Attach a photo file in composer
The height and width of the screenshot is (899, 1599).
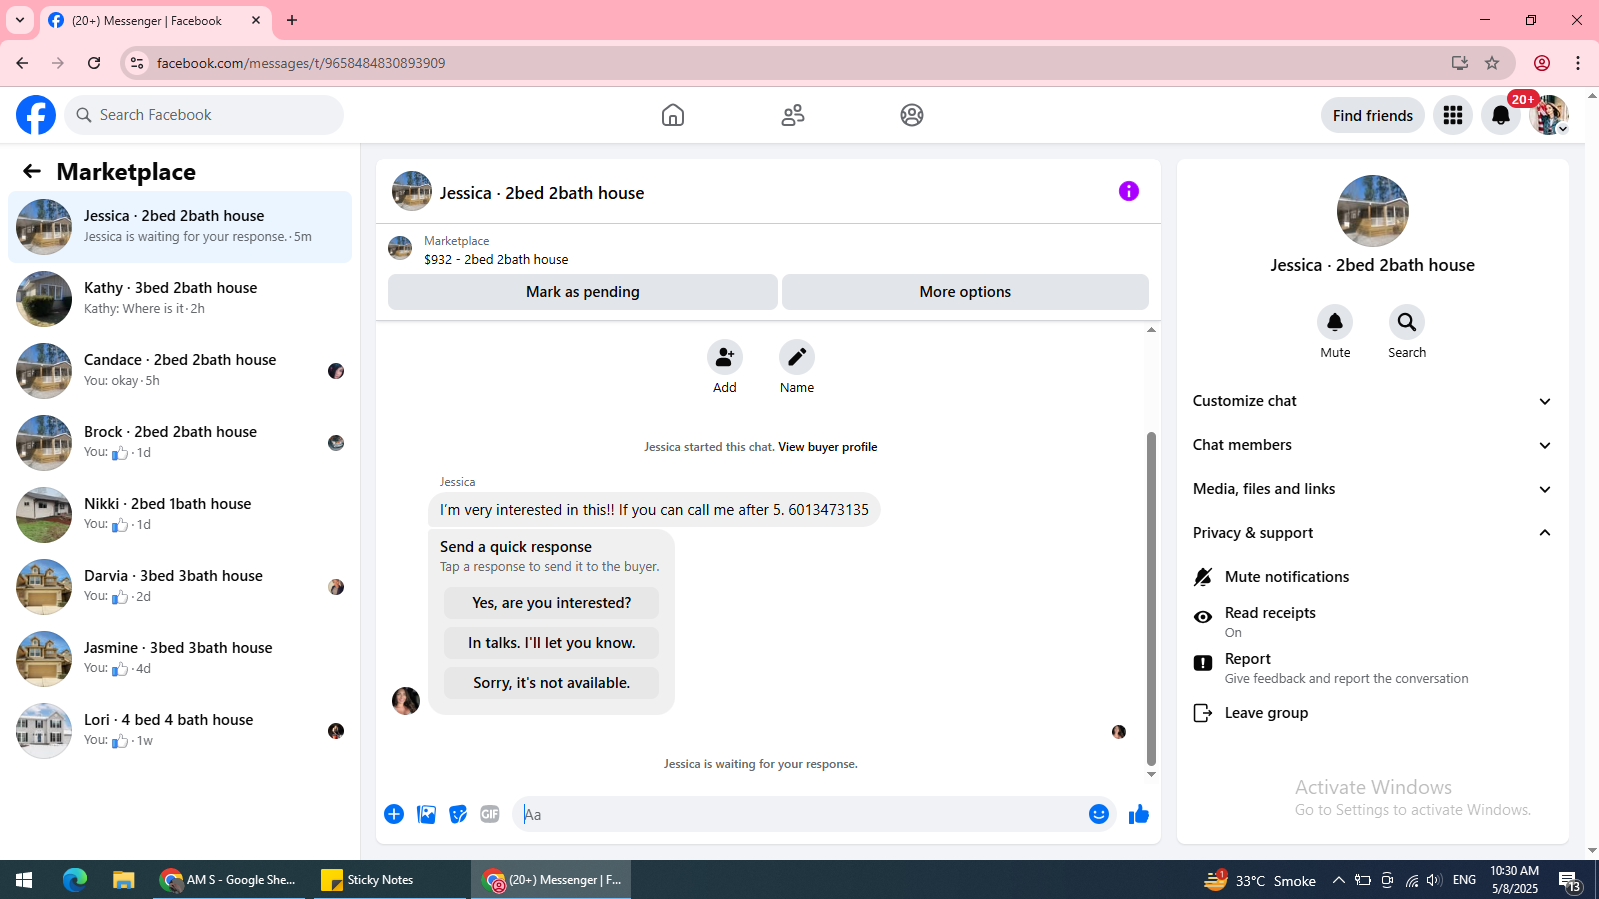pos(426,814)
